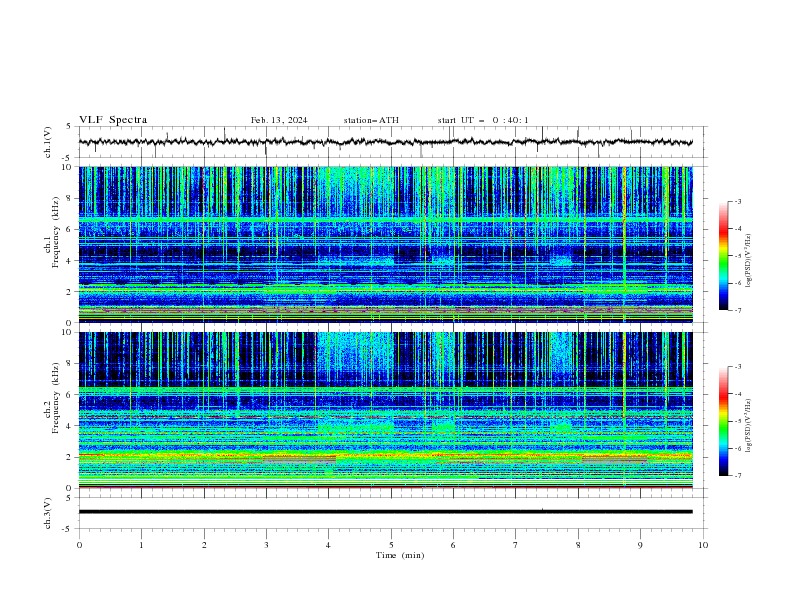Click time axis tick label "4"
792x612 pixels.
tap(328, 545)
